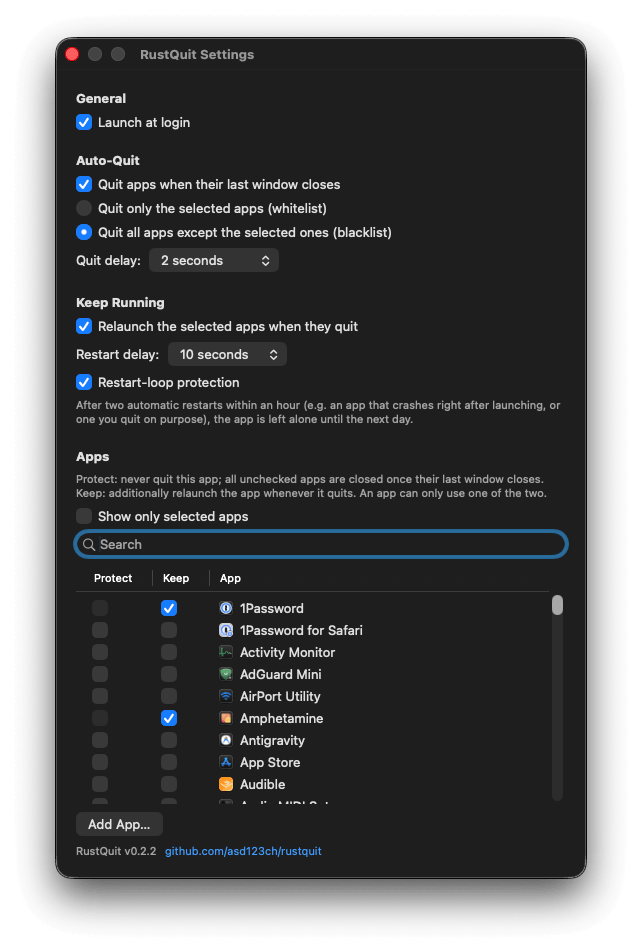
Task: Click the 1Password for Safari icon
Action: coord(226,630)
